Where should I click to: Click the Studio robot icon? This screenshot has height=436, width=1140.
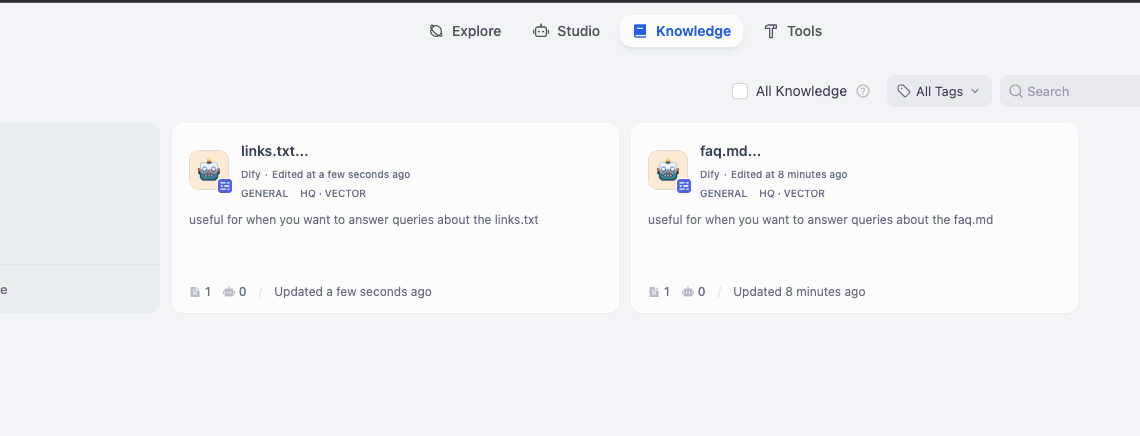[541, 31]
